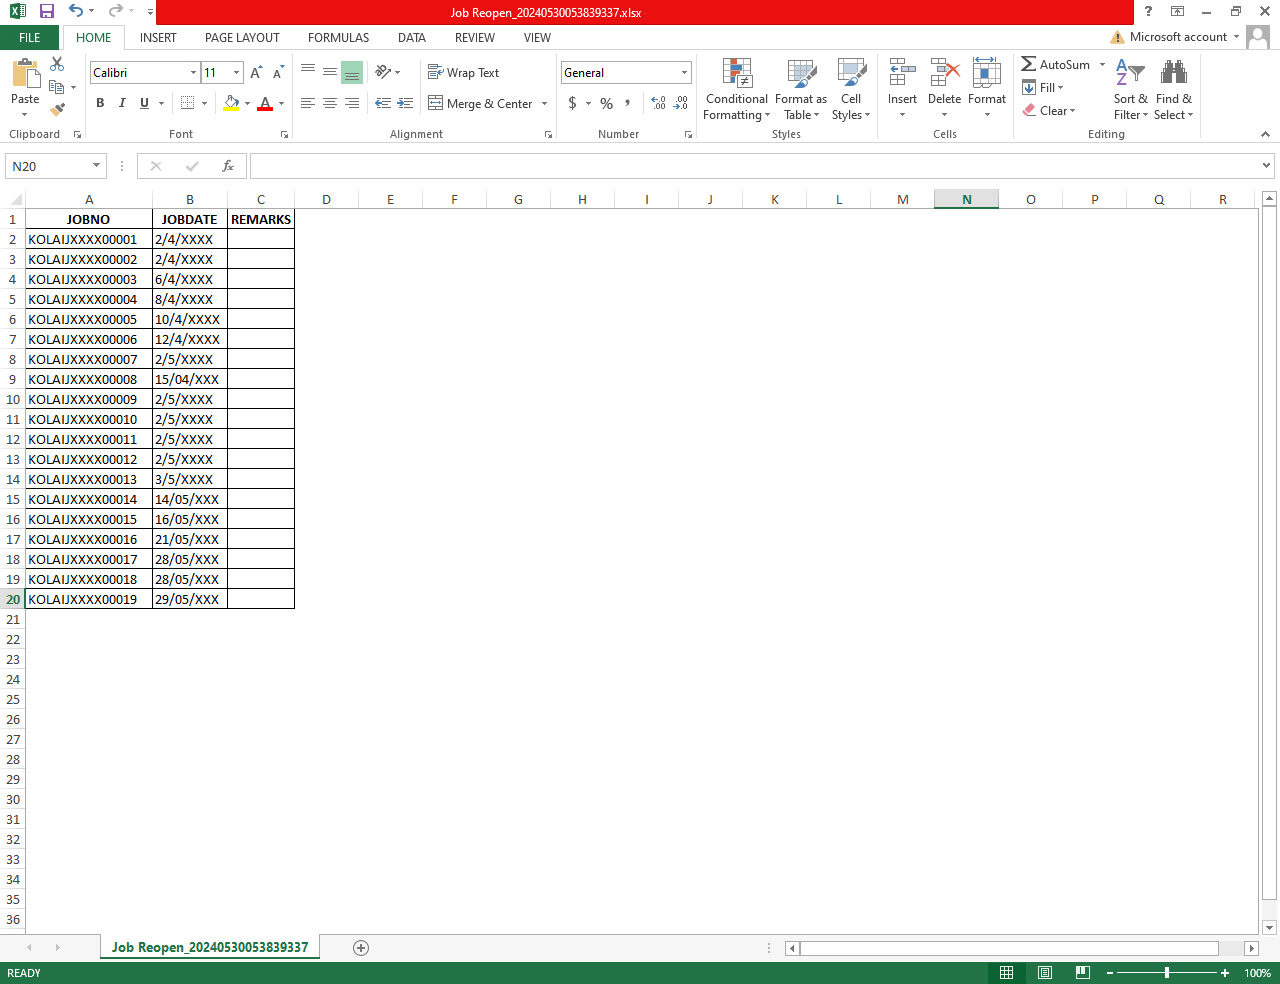The height and width of the screenshot is (984, 1280).
Task: Click the Sort & Filter icon
Action: tap(1130, 74)
